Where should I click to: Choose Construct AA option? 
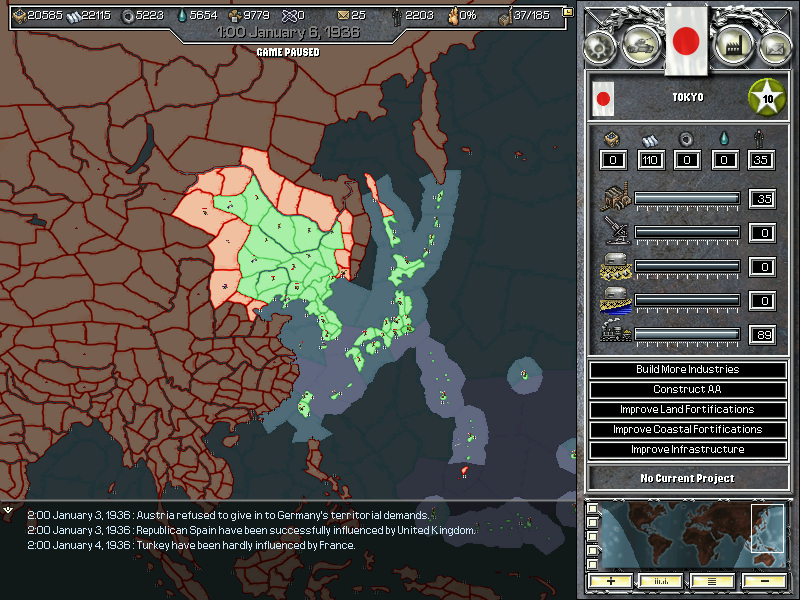coord(687,390)
